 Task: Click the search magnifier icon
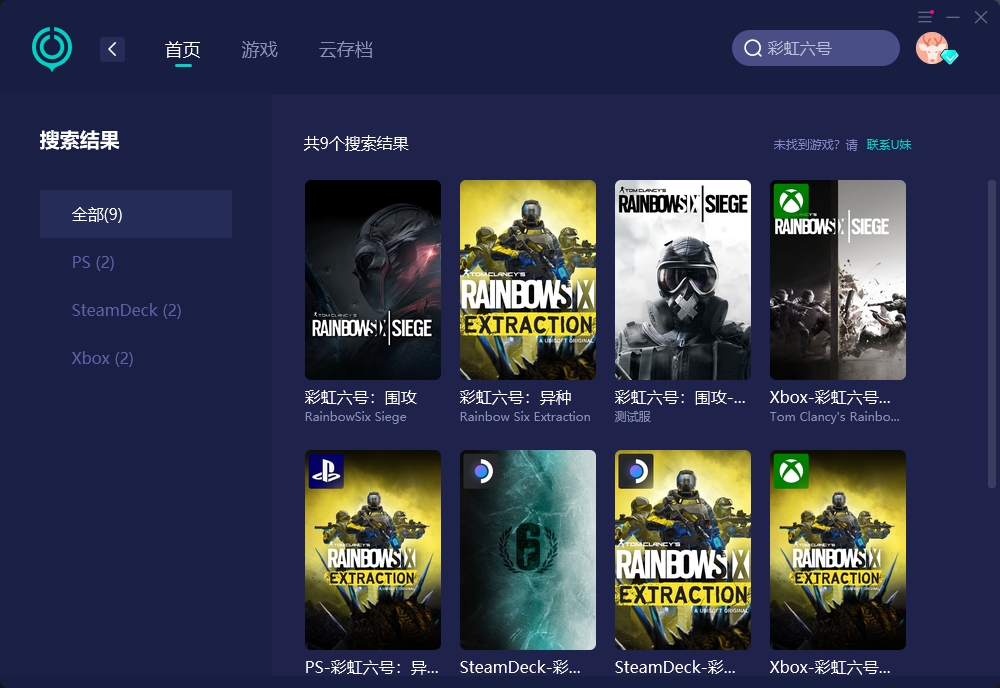pyautogui.click(x=753, y=48)
